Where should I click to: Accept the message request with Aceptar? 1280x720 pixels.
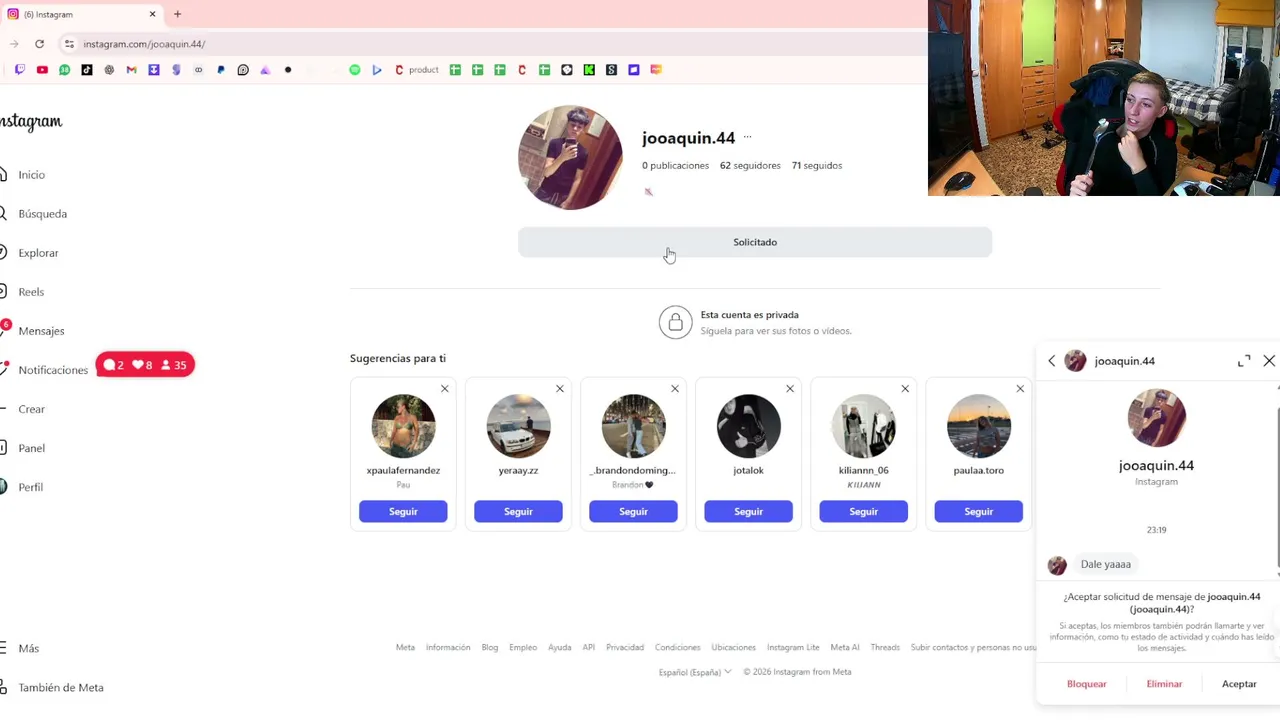pyautogui.click(x=1239, y=684)
